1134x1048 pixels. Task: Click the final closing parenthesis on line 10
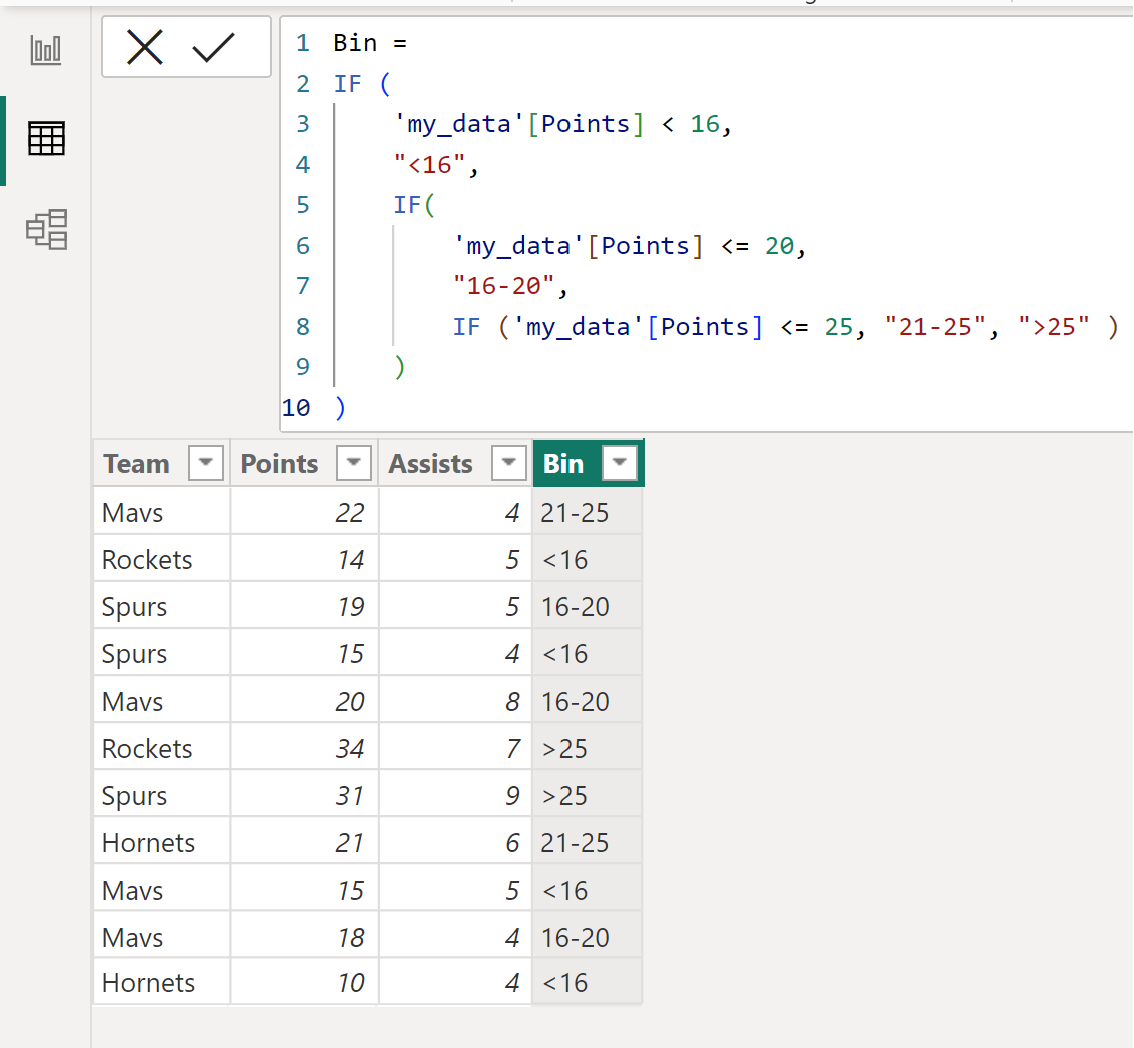(341, 408)
